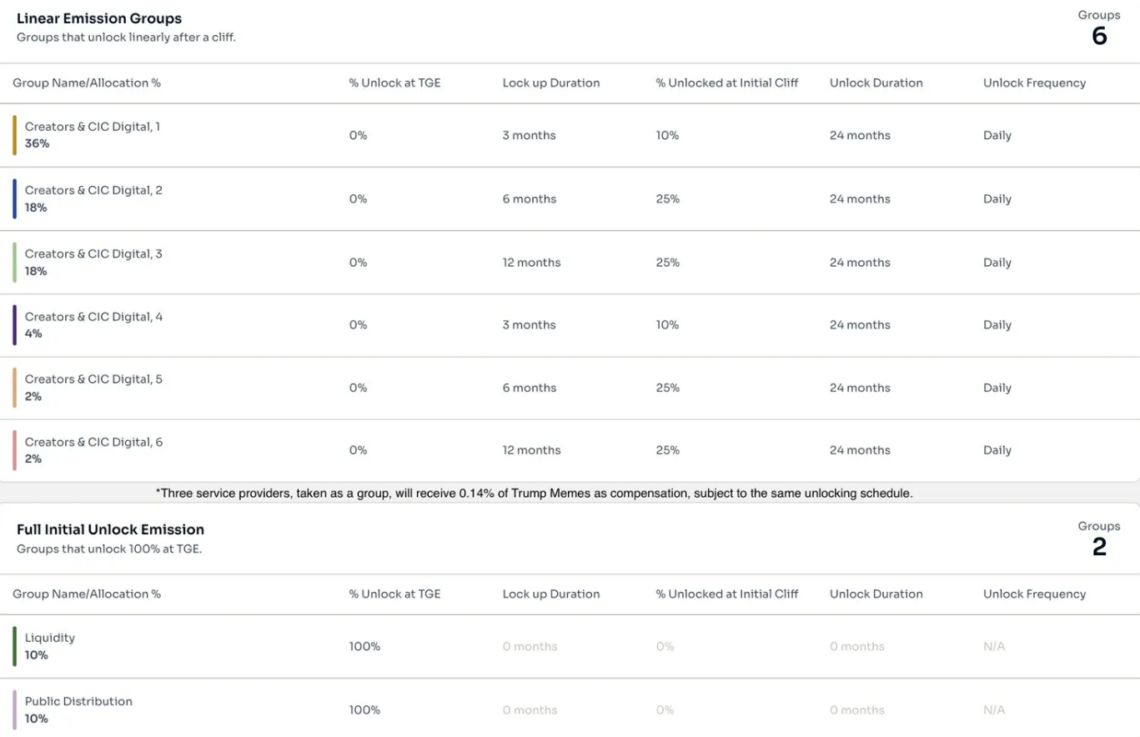This screenshot has height=737, width=1140.
Task: Select the Creators & CIC Digital, 1 row name
Action: [x=92, y=127]
